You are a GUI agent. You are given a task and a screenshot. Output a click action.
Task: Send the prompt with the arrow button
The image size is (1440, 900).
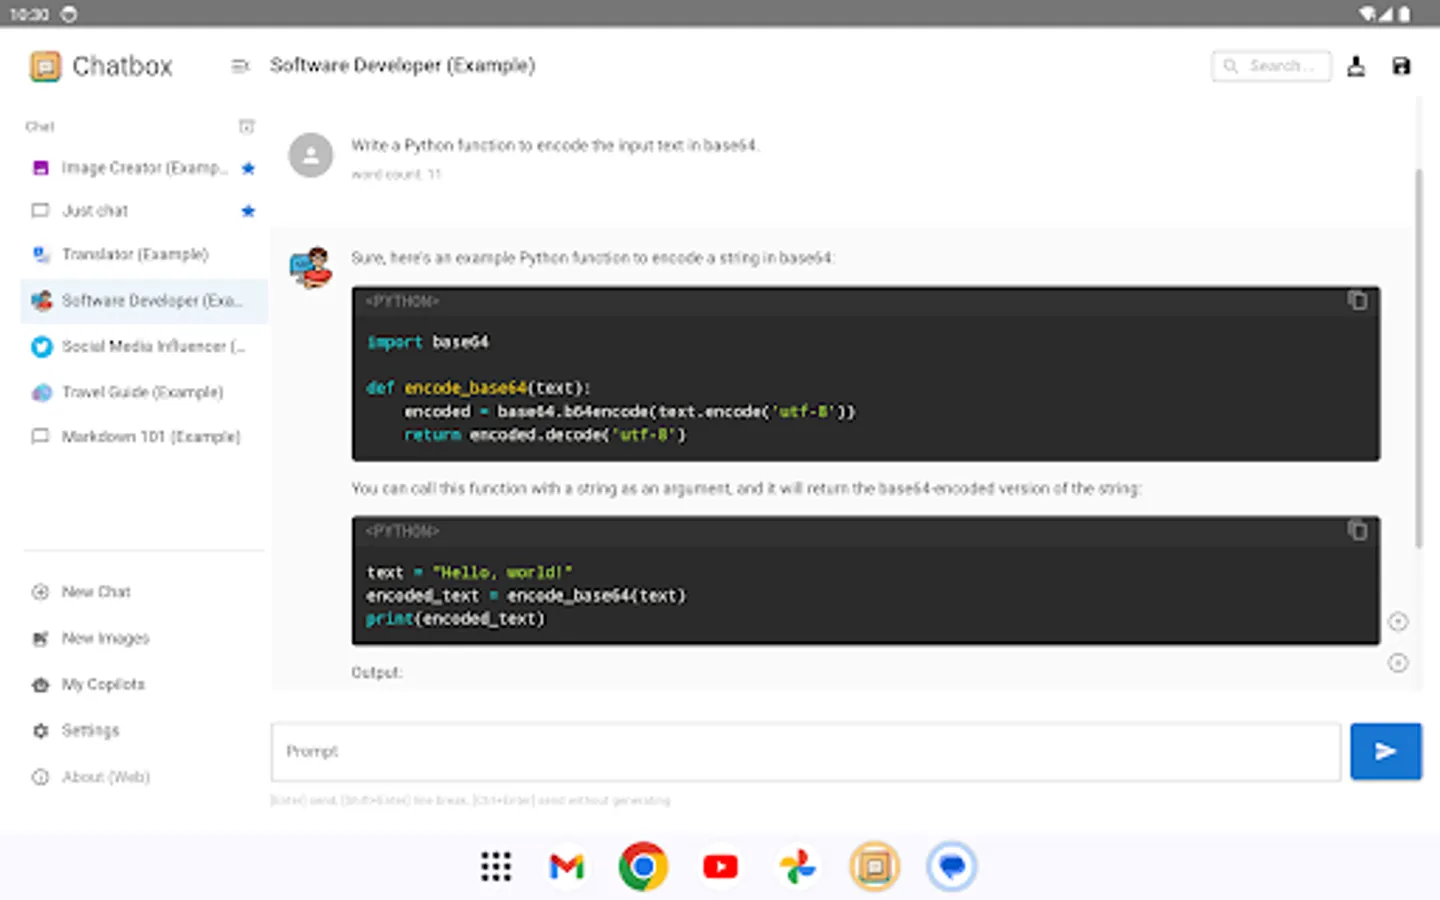click(x=1385, y=750)
